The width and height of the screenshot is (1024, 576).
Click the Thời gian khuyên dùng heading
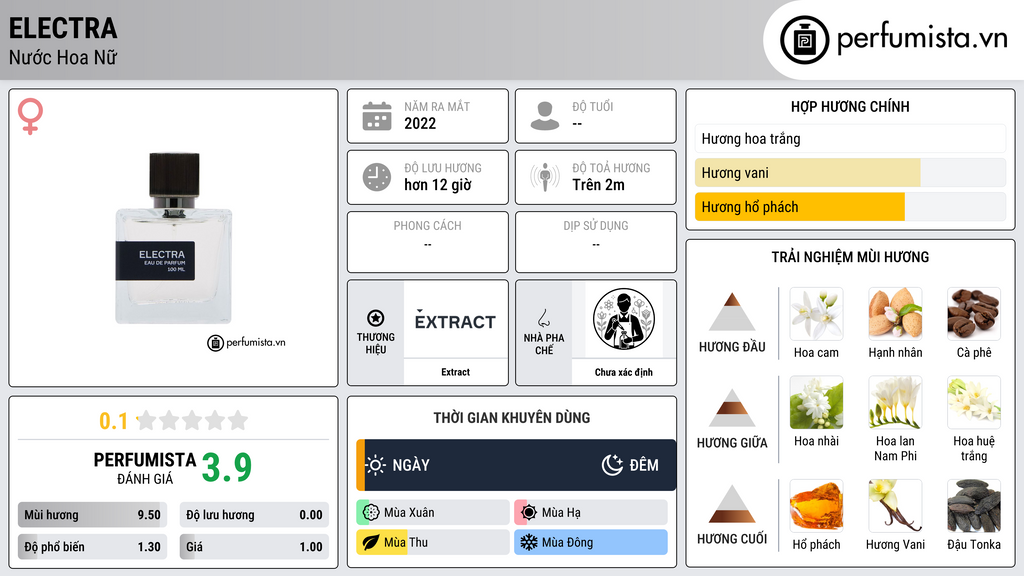coord(512,418)
